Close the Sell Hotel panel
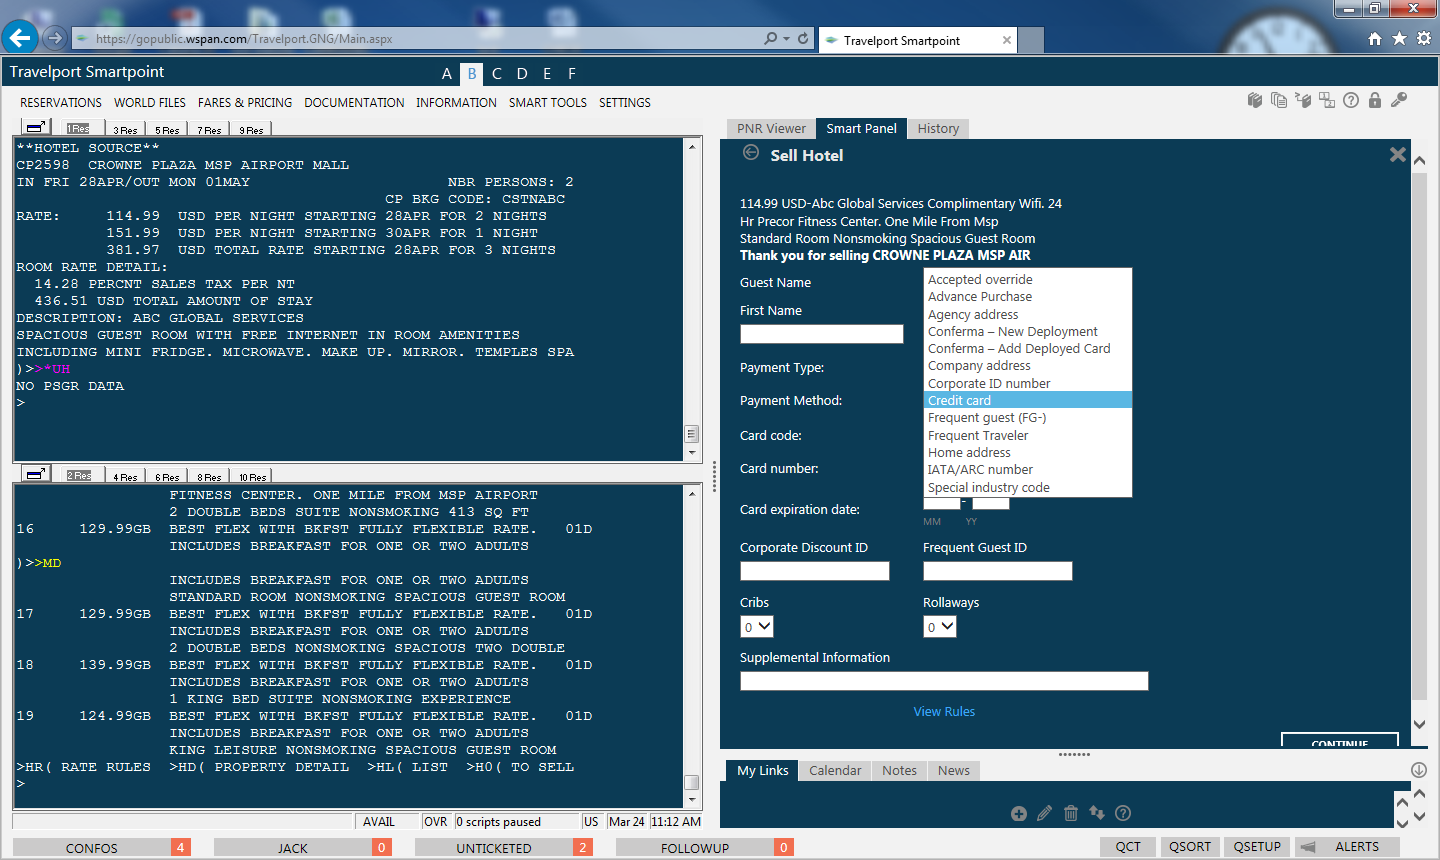1440x860 pixels. coord(1398,154)
